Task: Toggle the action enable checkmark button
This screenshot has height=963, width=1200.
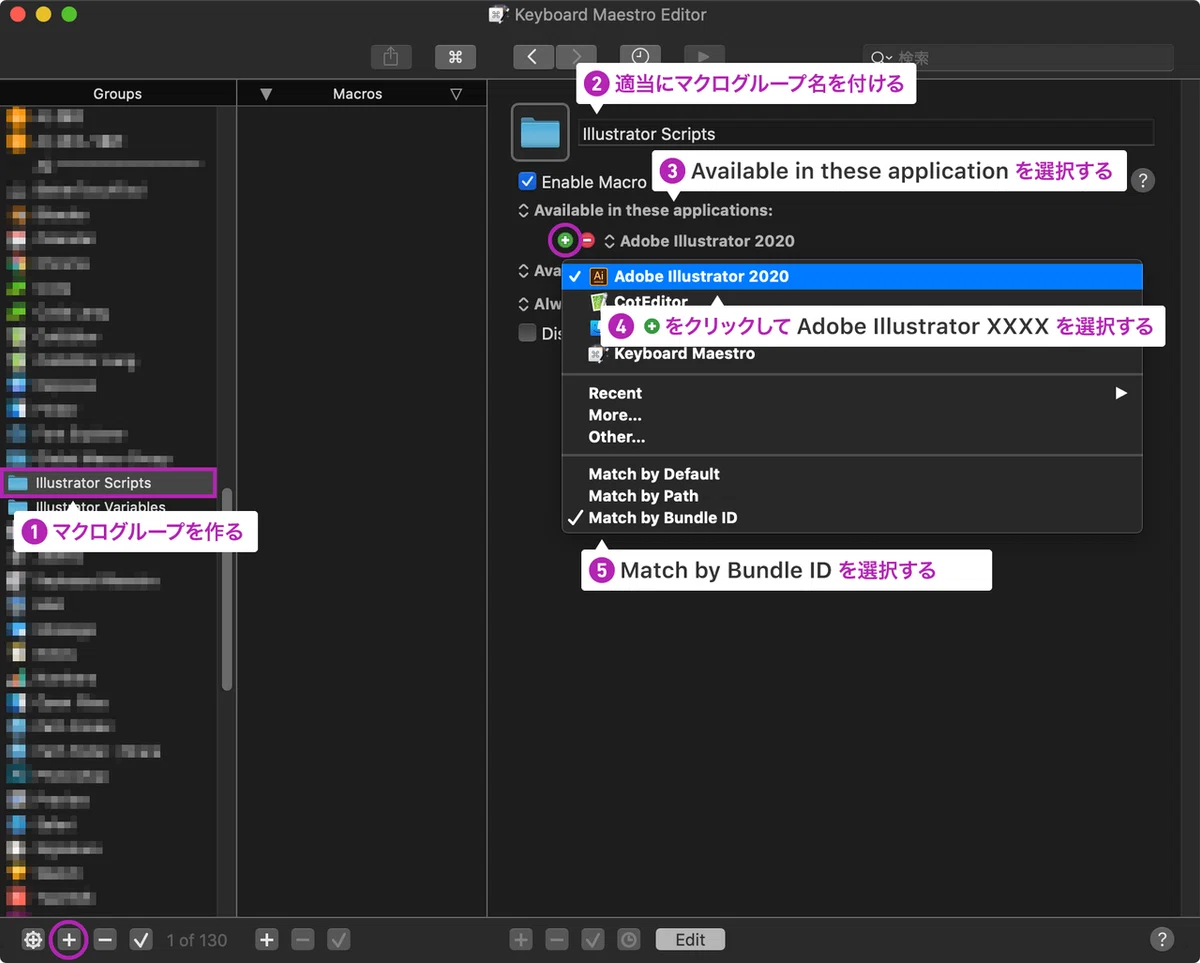Action: click(593, 940)
